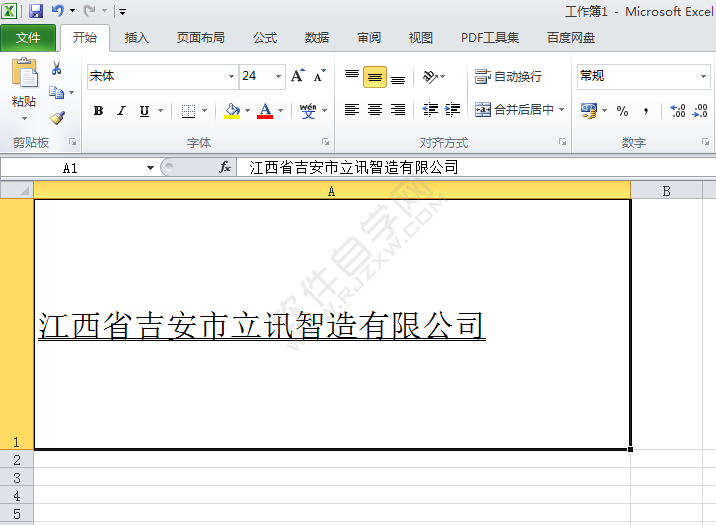This screenshot has width=716, height=525.
Task: Select column B header
Action: point(666,191)
